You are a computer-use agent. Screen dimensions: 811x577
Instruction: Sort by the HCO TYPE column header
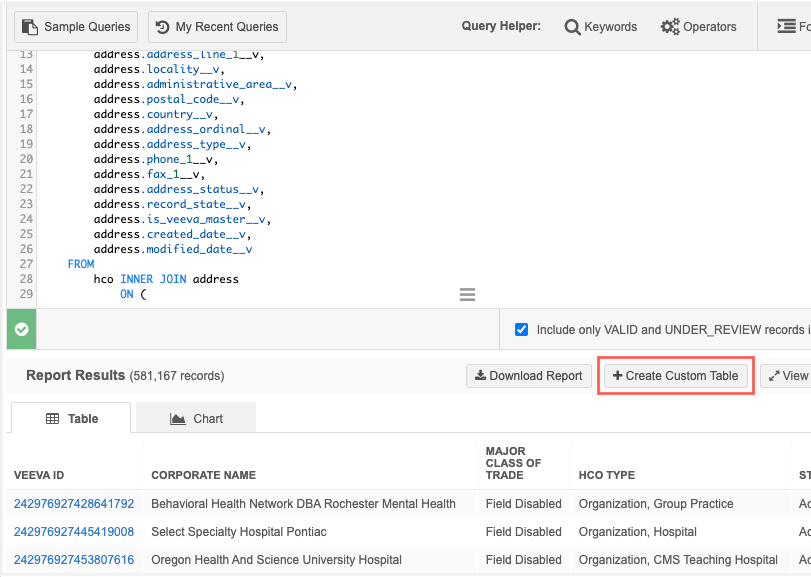click(606, 475)
